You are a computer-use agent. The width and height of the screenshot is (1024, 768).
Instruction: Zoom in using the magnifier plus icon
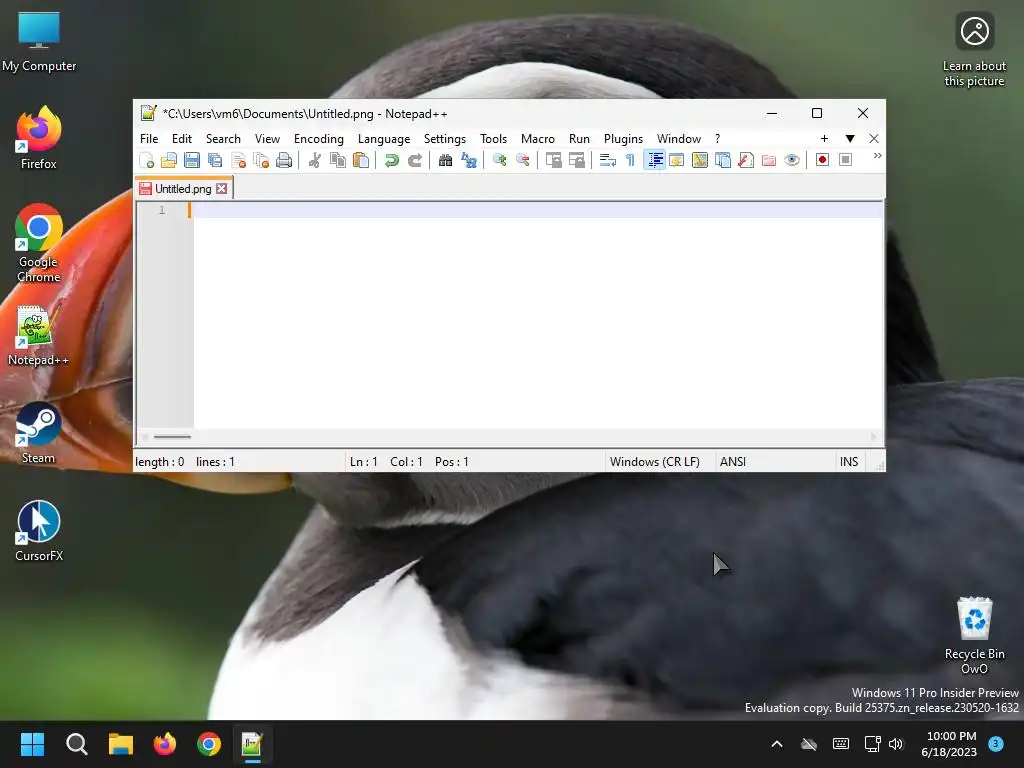coord(500,160)
